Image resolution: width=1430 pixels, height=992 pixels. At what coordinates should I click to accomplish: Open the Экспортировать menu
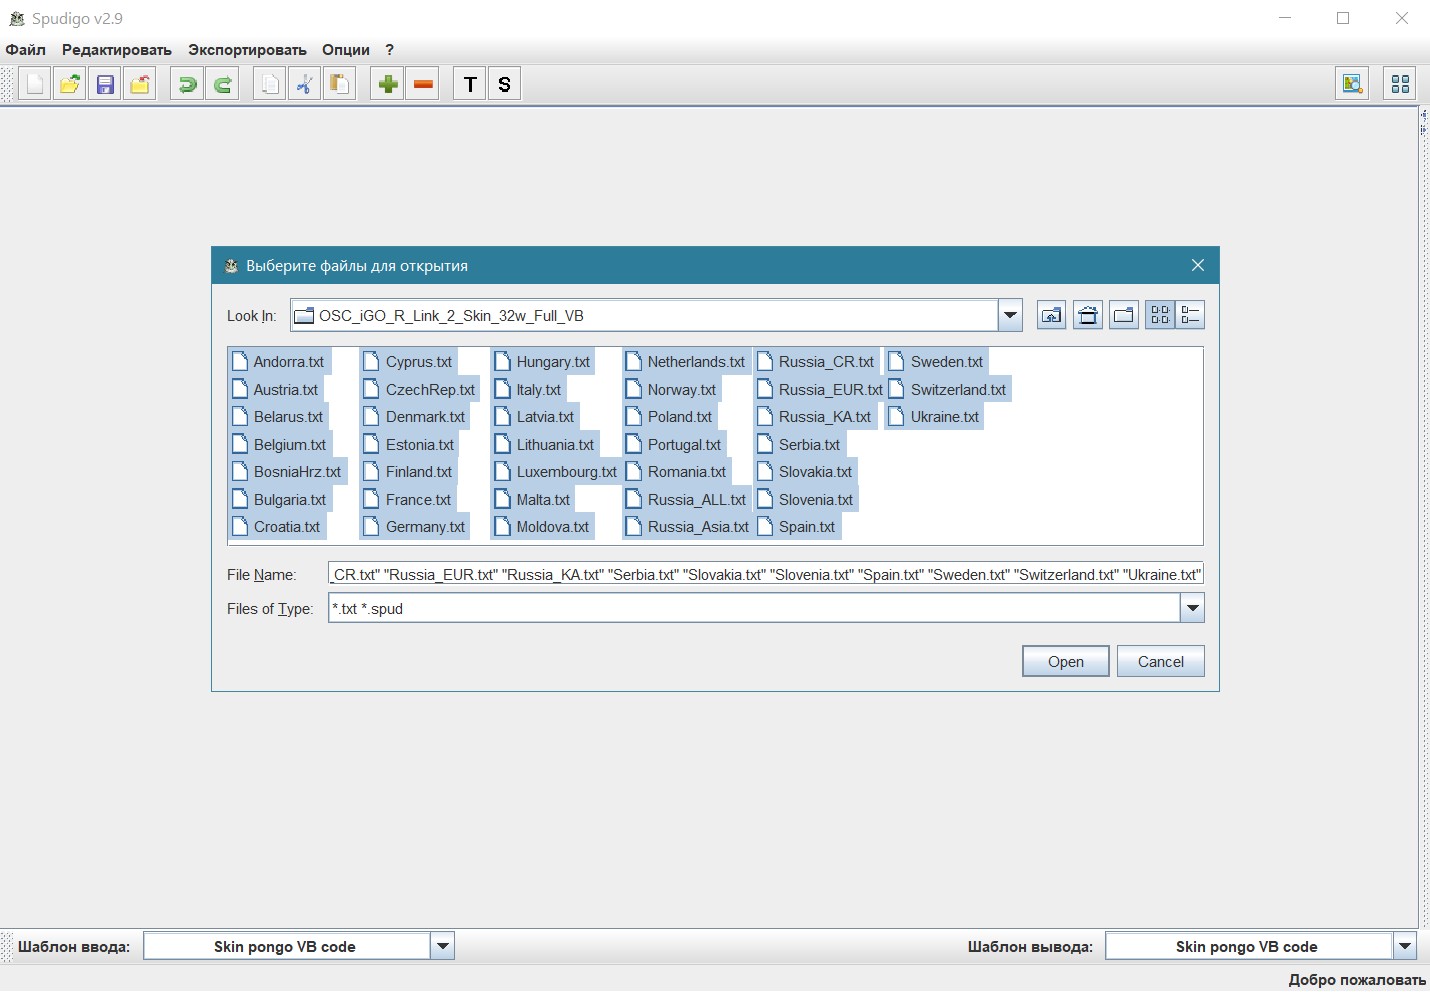(247, 49)
